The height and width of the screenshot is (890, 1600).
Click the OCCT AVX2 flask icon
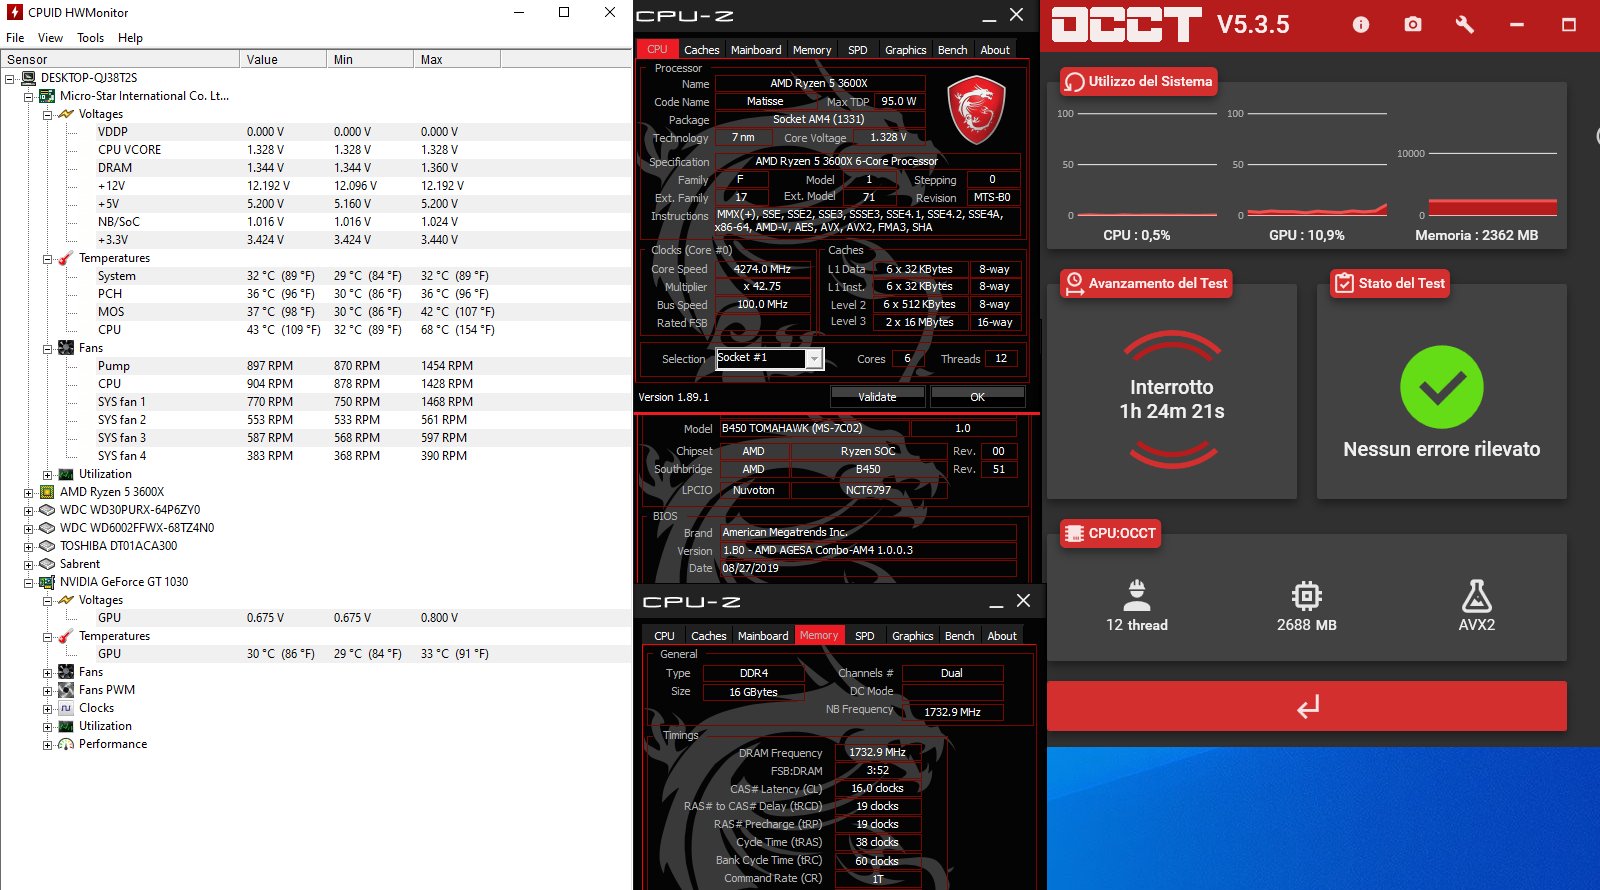[1477, 596]
